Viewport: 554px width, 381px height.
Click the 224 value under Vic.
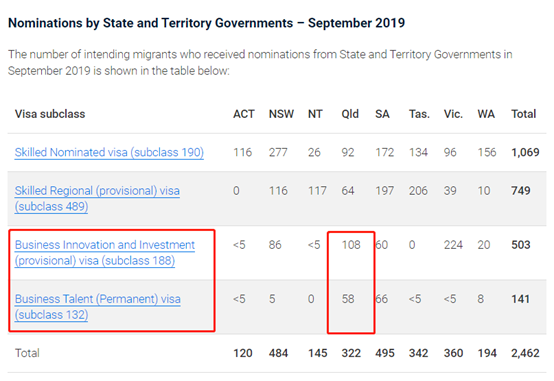coord(453,245)
